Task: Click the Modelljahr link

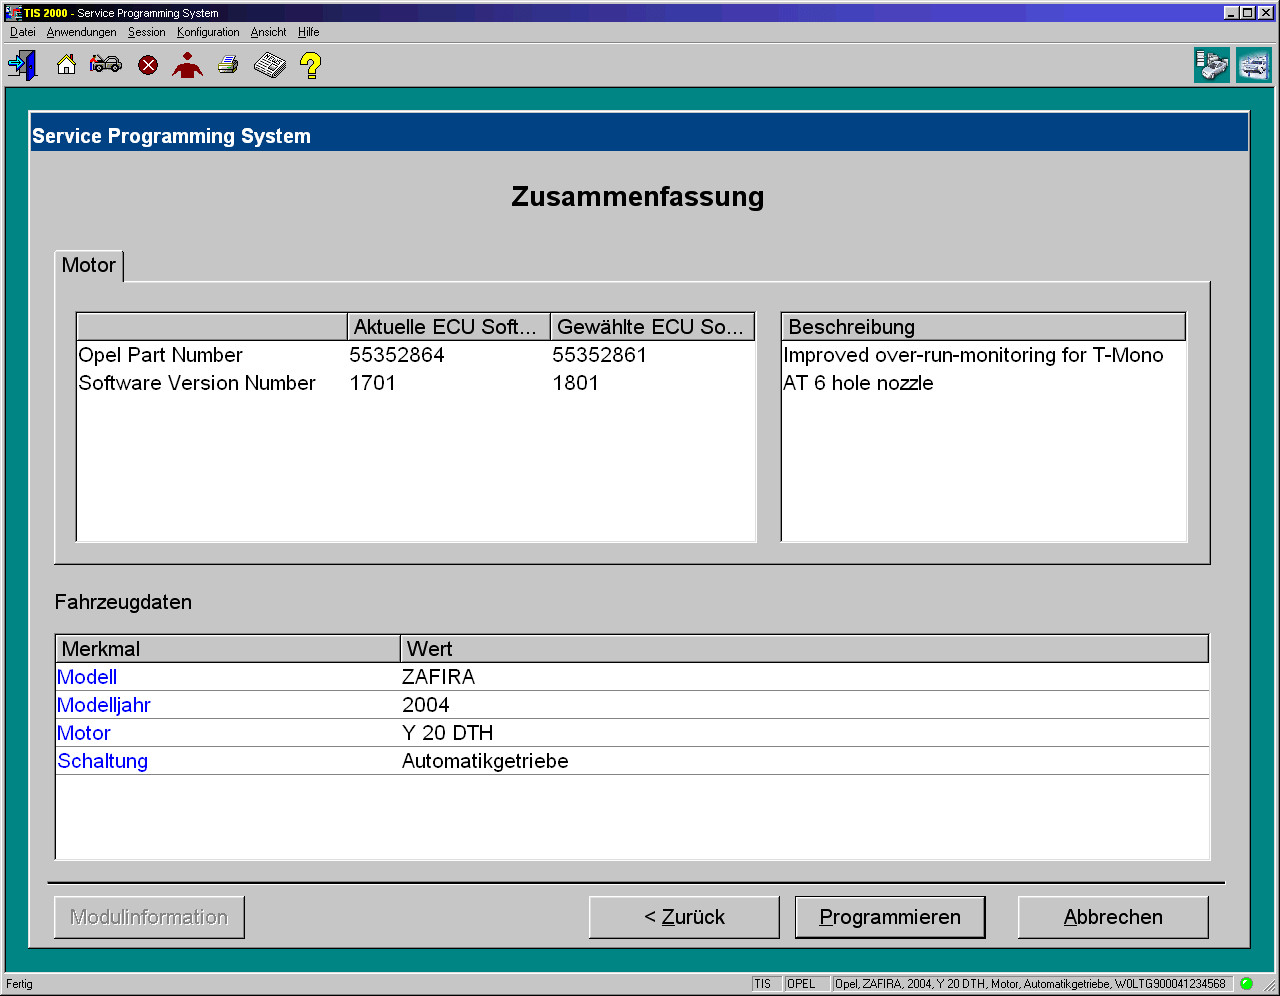Action: coord(104,705)
